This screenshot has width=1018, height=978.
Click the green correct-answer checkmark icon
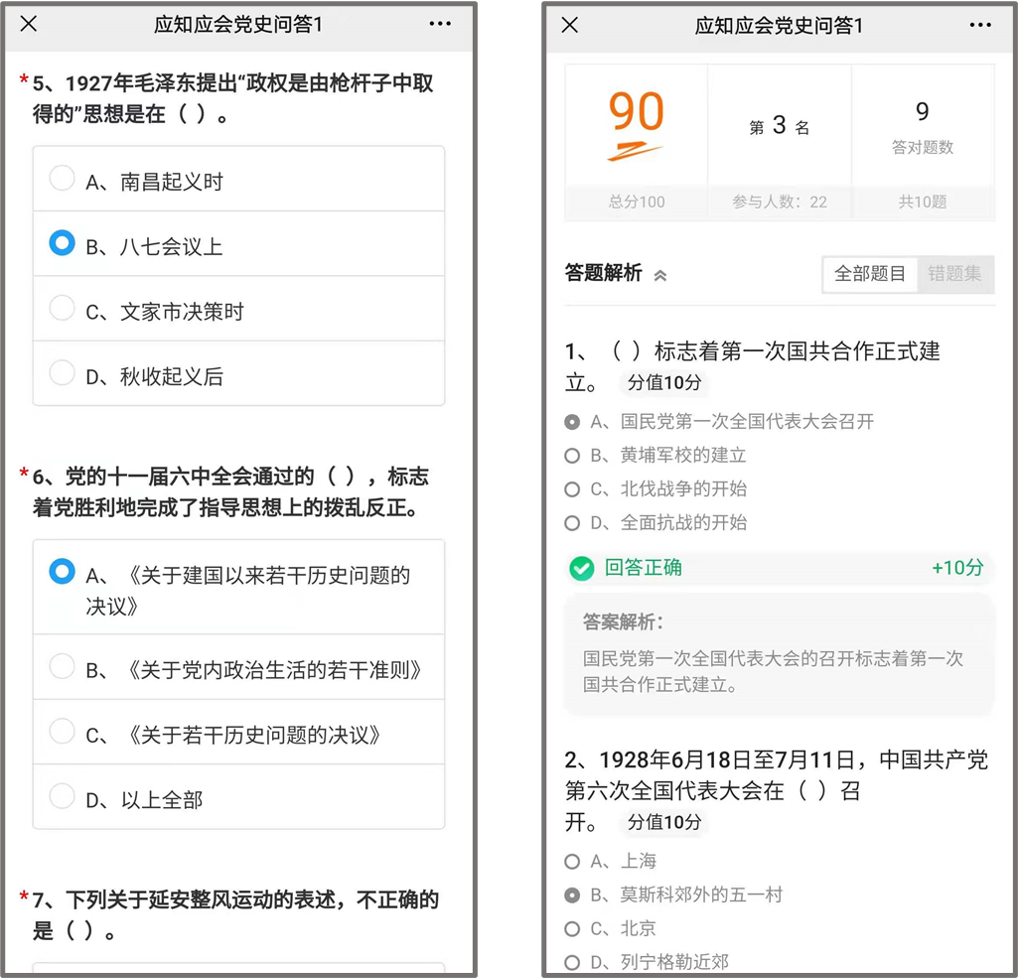[x=581, y=569]
